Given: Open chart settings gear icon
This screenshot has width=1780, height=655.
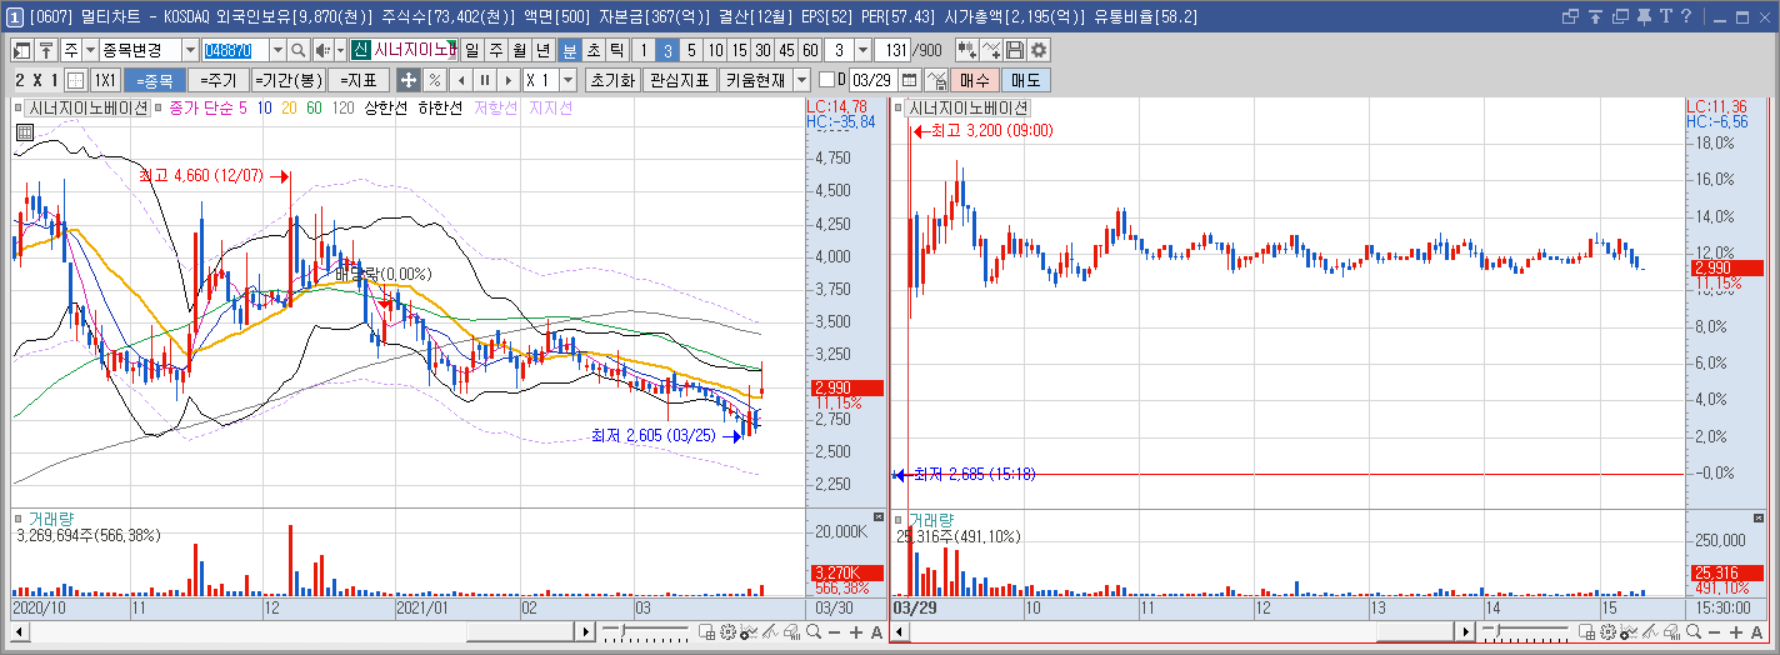Looking at the screenshot, I should 1039,50.
